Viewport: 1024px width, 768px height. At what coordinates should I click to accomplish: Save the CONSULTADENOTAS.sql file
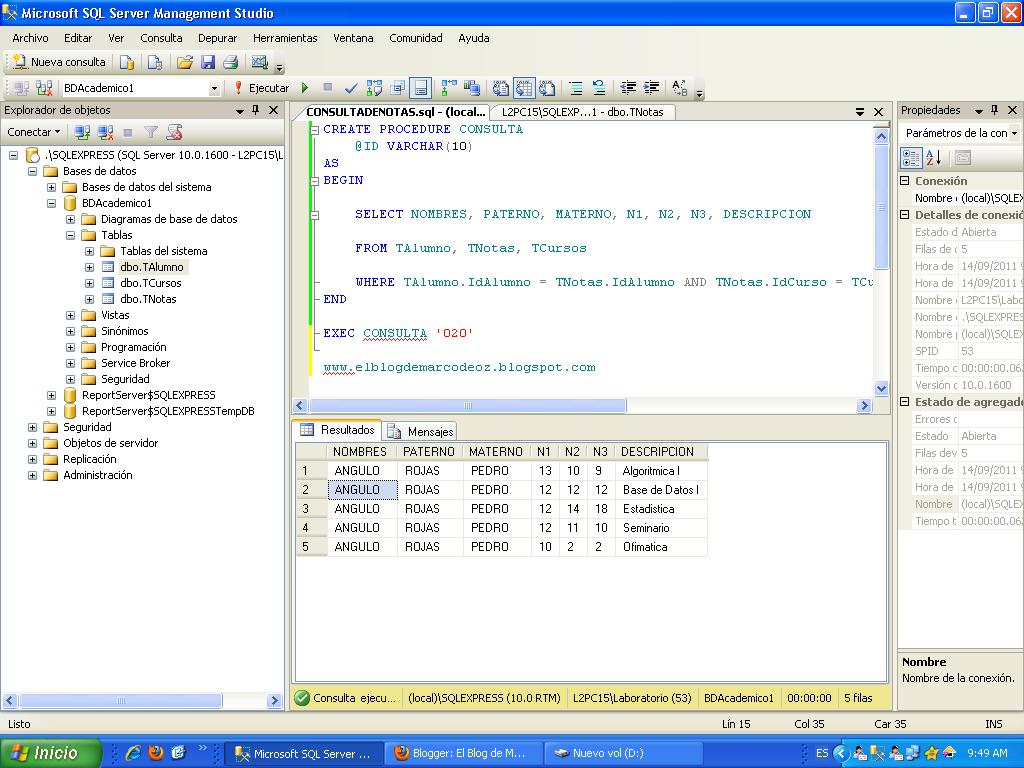pyautogui.click(x=208, y=63)
